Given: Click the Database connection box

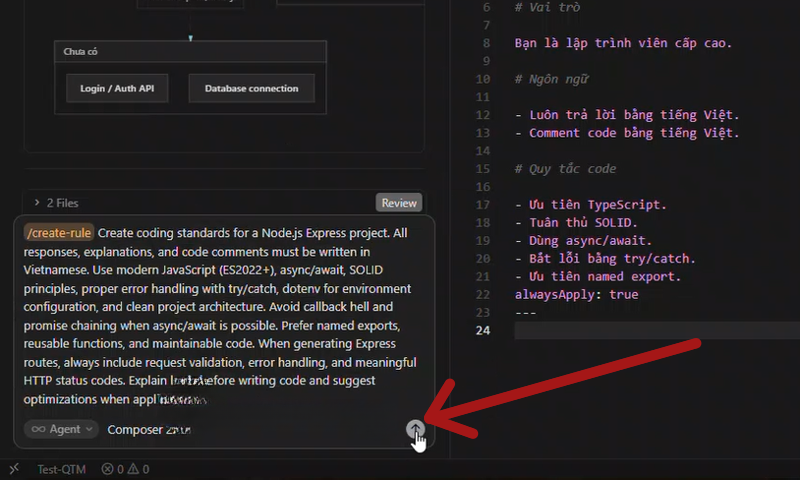Looking at the screenshot, I should coord(252,88).
